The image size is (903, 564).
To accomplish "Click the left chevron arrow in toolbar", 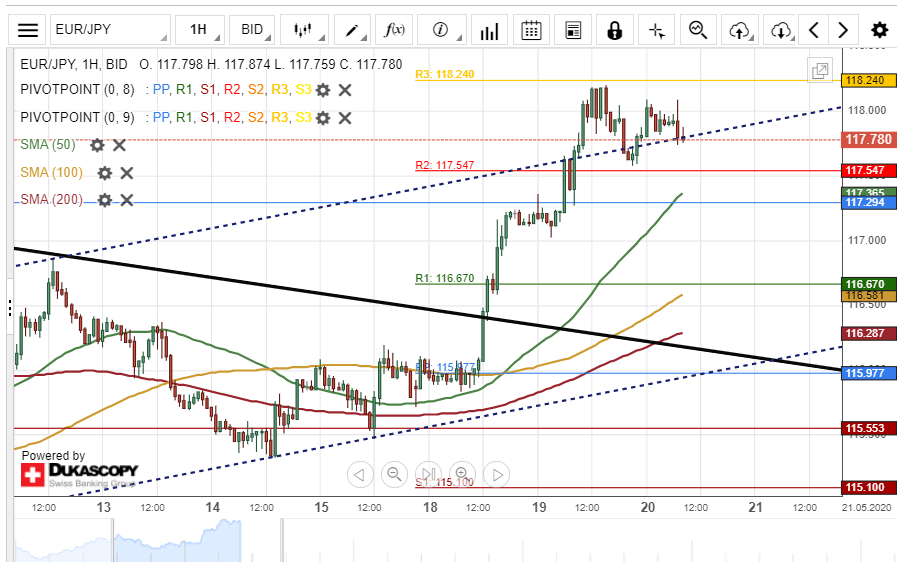I will [x=814, y=30].
